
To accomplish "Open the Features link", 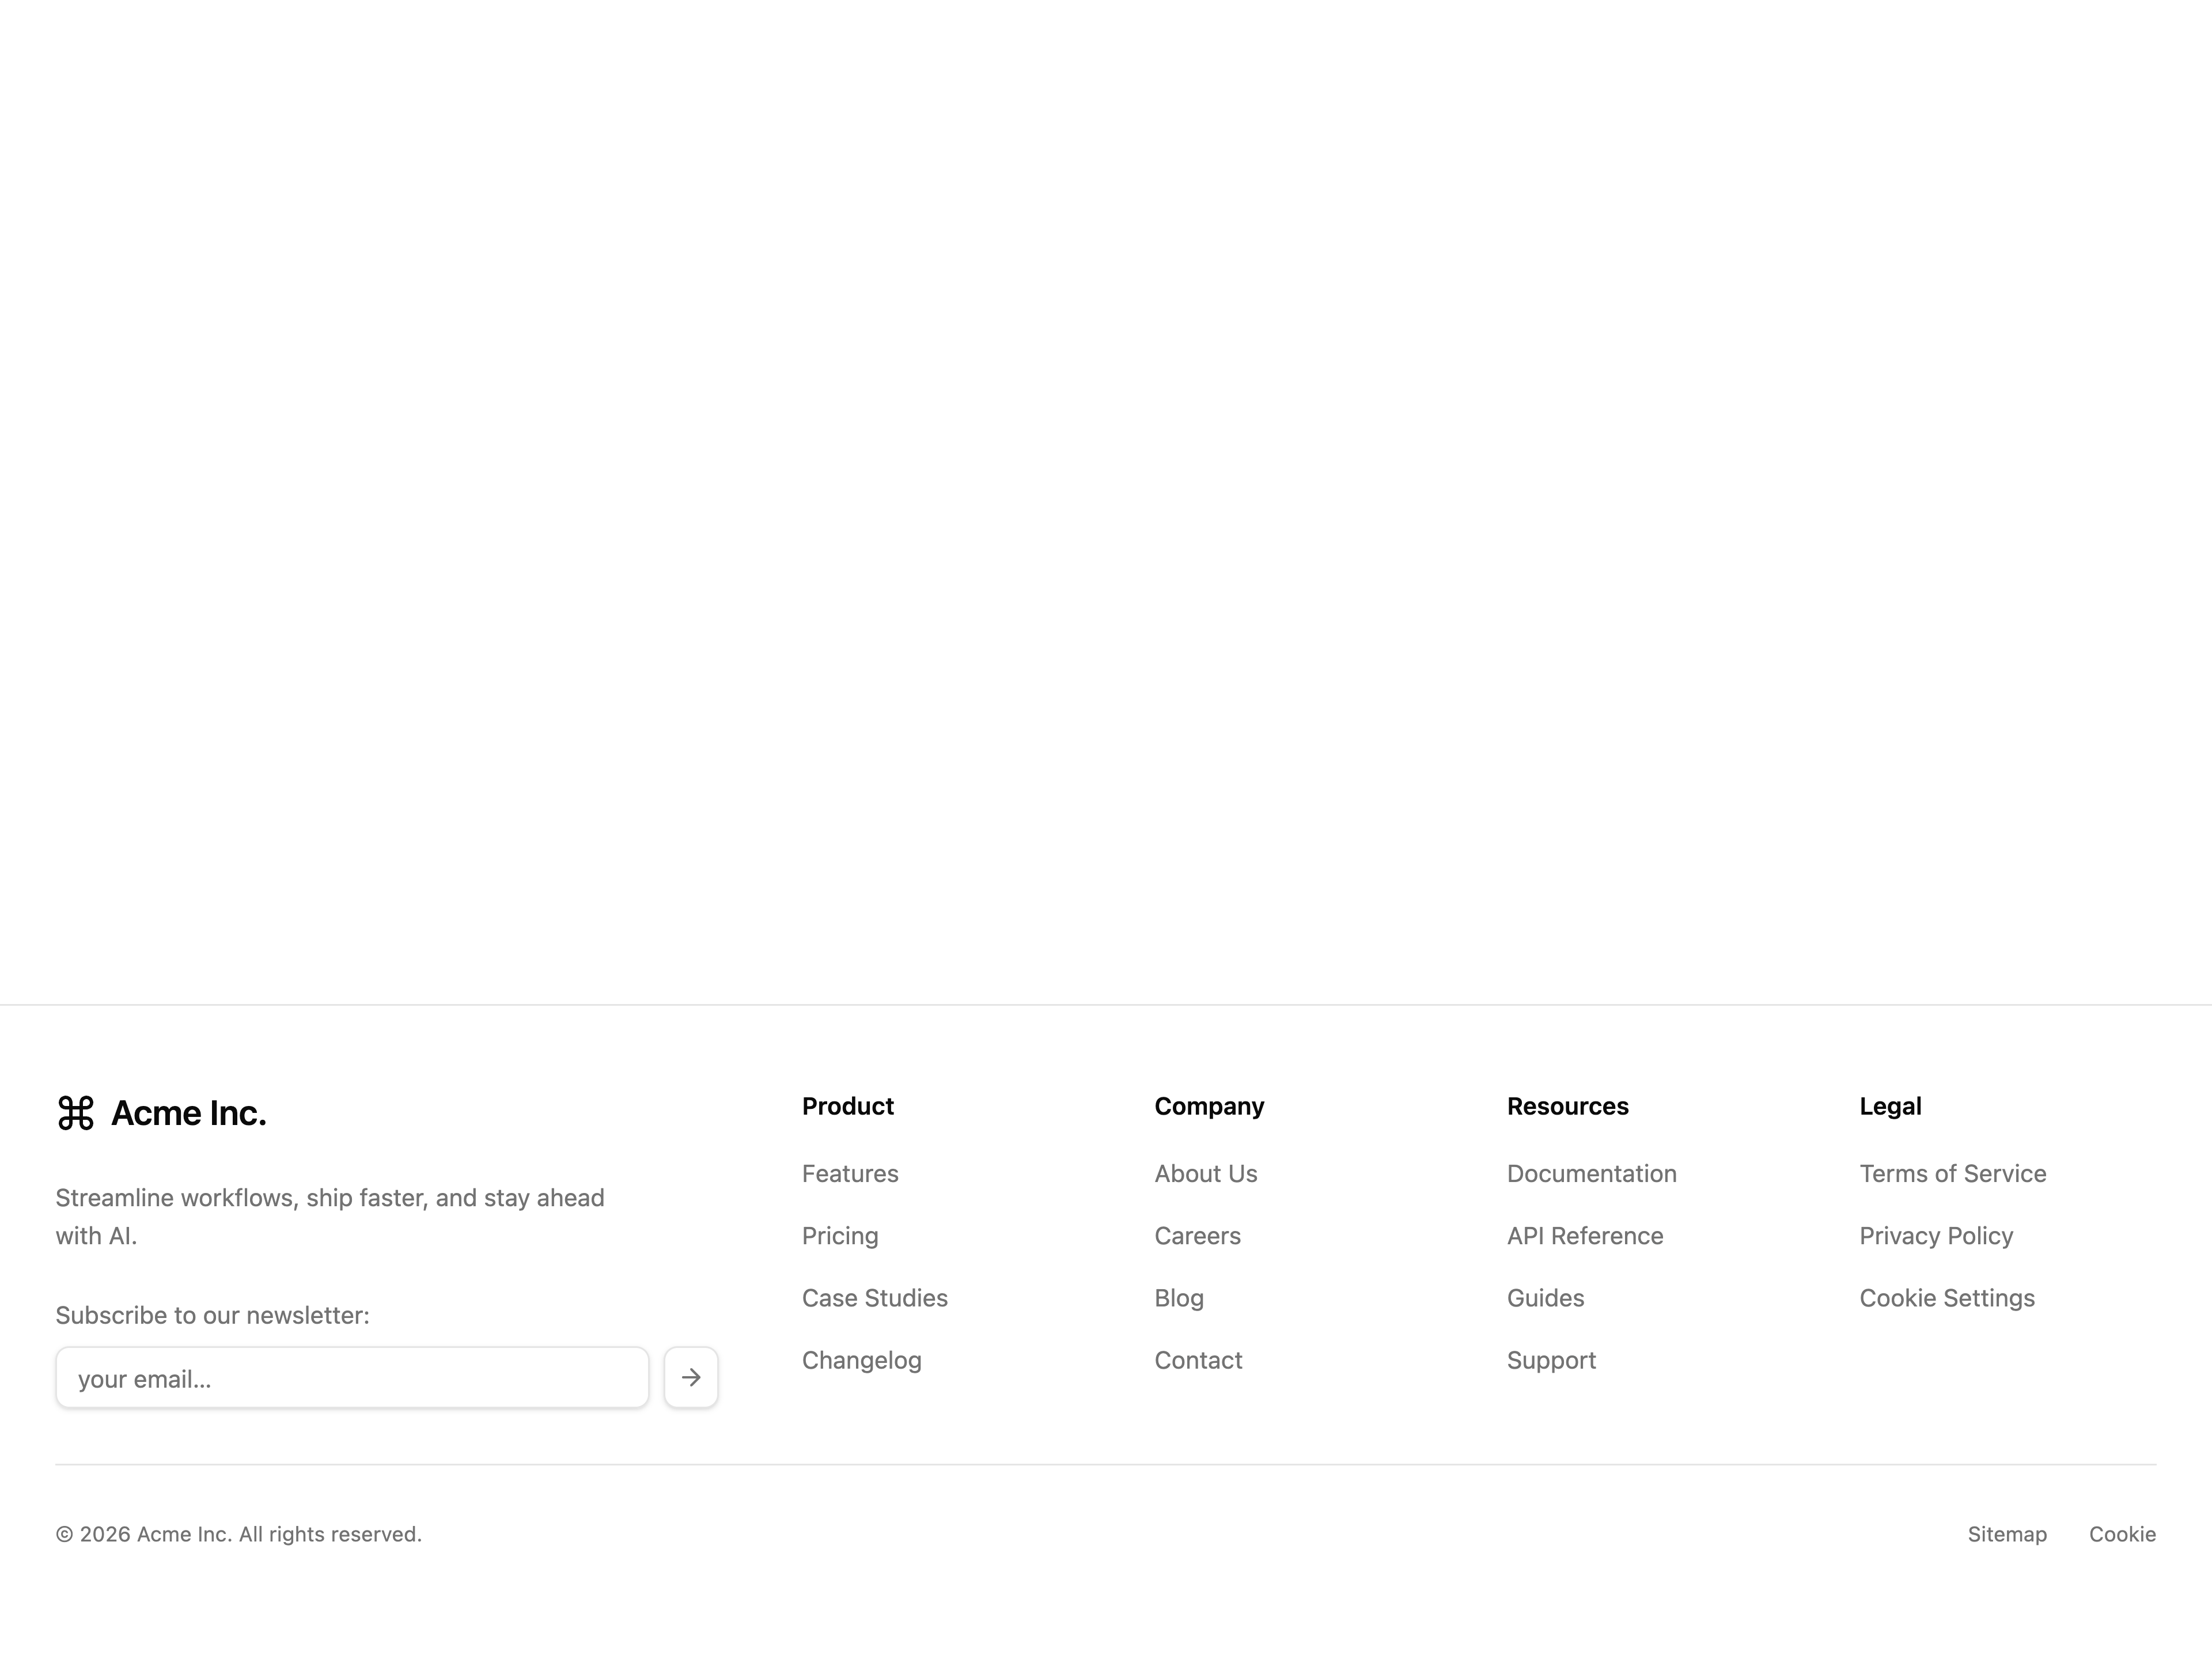I will [x=850, y=1174].
